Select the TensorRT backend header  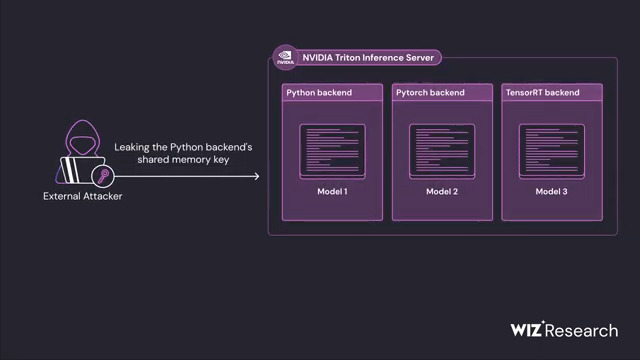pyautogui.click(x=552, y=93)
